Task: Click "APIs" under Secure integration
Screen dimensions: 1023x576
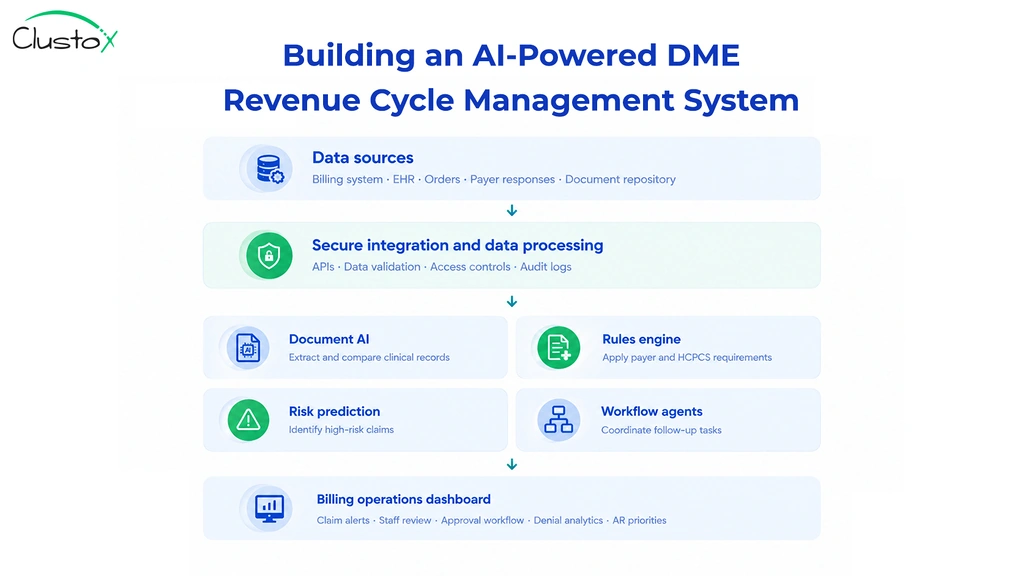Action: (x=323, y=267)
